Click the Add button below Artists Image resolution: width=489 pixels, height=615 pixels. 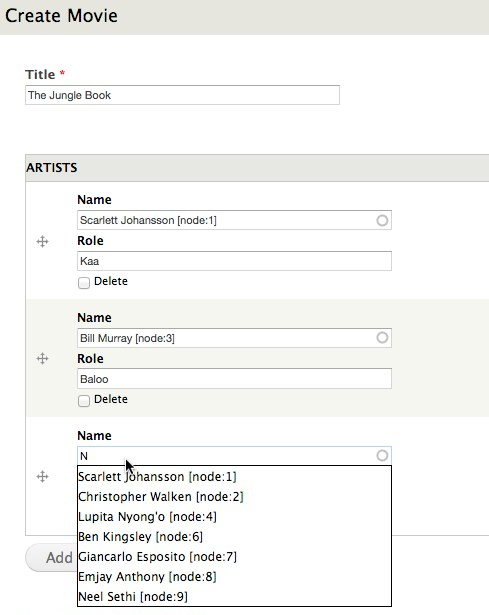(51, 557)
